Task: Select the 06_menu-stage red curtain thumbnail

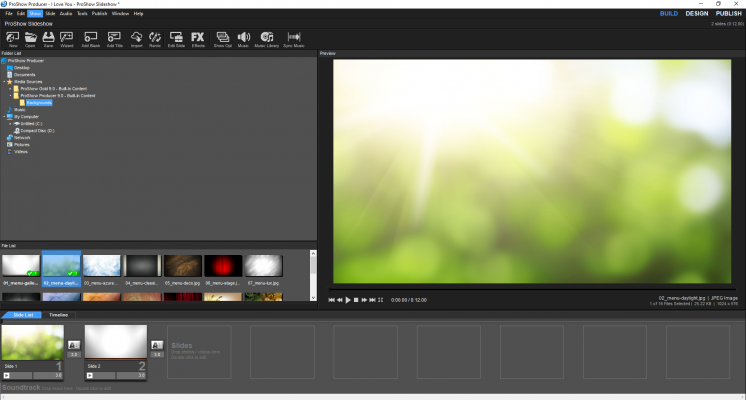Action: (223, 265)
